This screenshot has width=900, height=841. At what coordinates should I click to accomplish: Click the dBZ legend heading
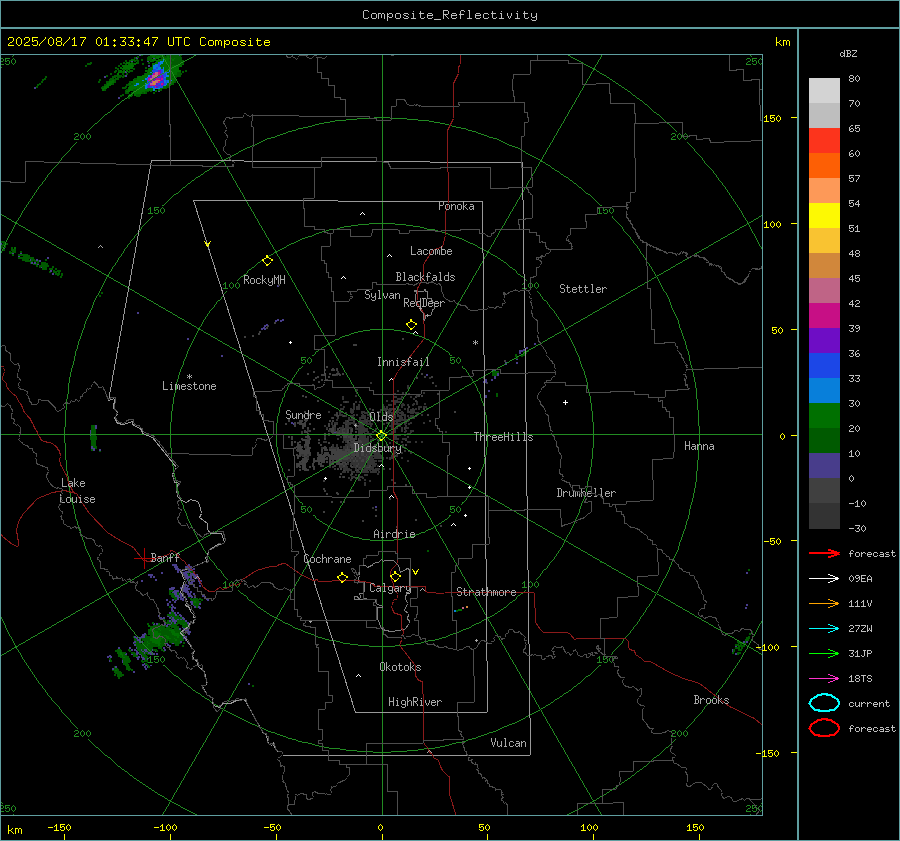click(848, 53)
